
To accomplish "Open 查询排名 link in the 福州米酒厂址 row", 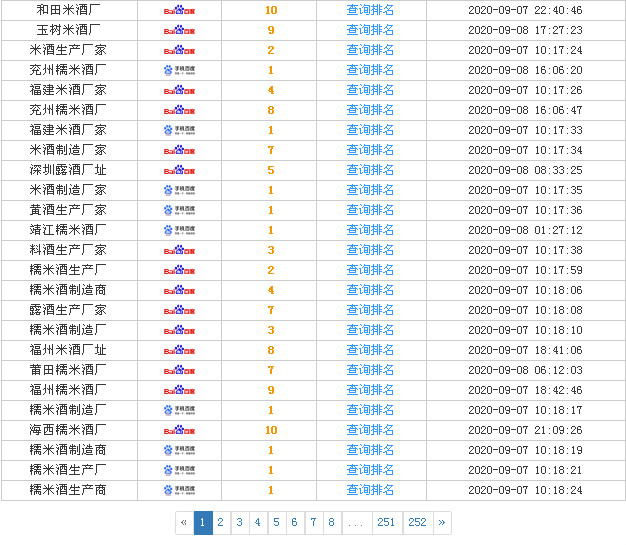I will (370, 350).
